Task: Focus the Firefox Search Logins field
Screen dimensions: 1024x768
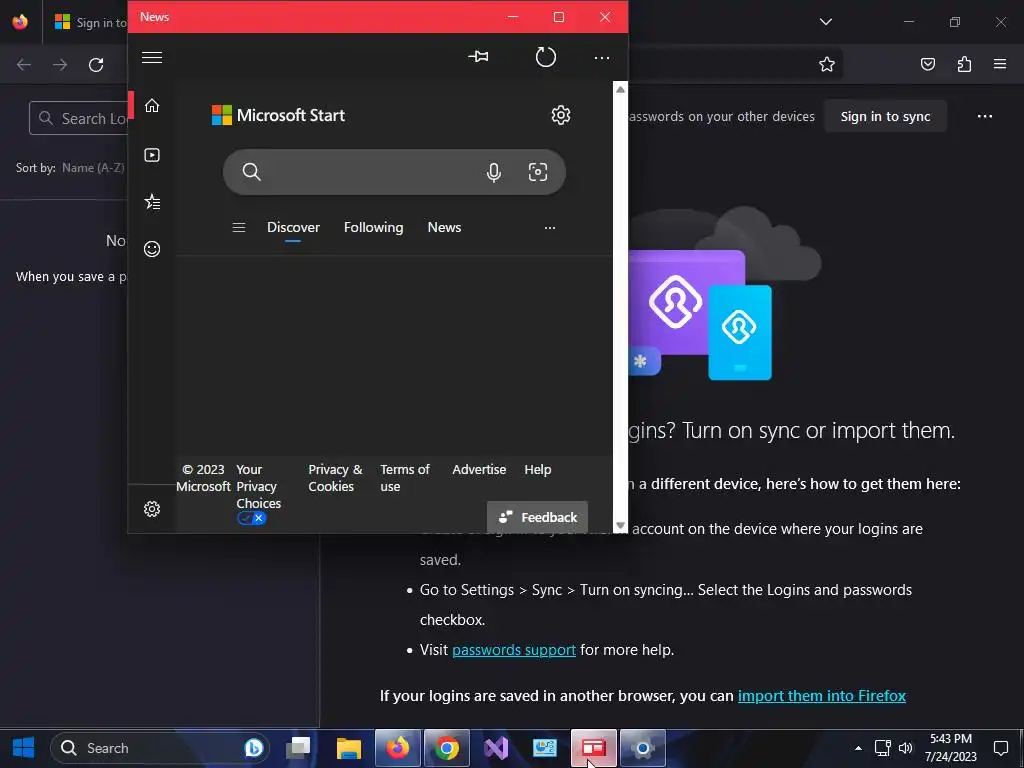Action: (78, 118)
